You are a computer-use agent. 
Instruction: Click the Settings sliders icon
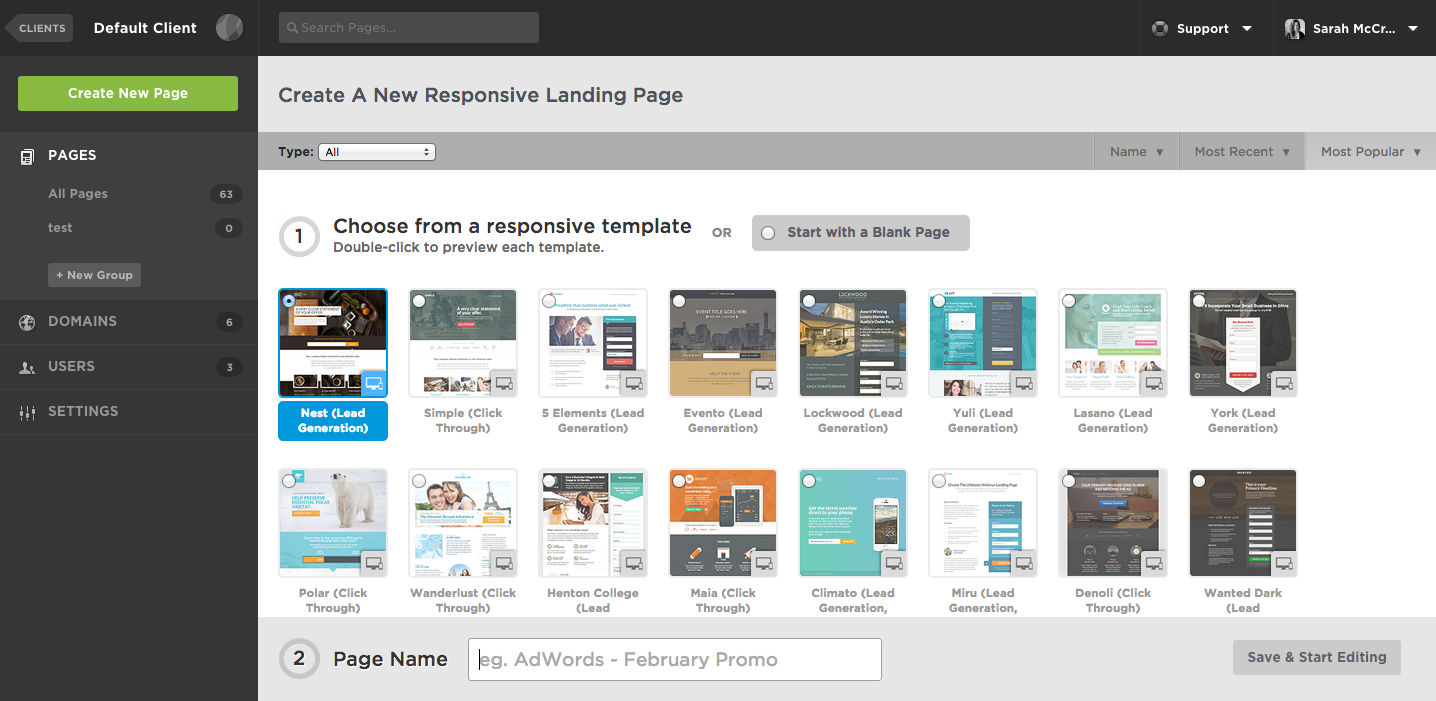tap(27, 412)
